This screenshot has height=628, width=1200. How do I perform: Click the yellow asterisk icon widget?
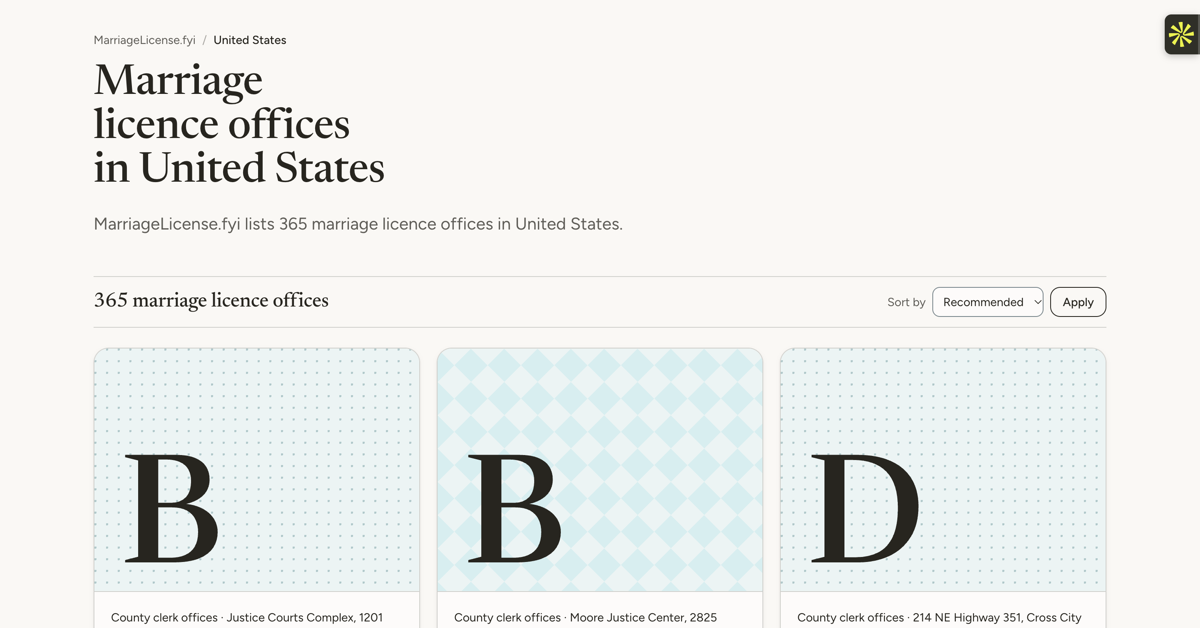(1181, 35)
